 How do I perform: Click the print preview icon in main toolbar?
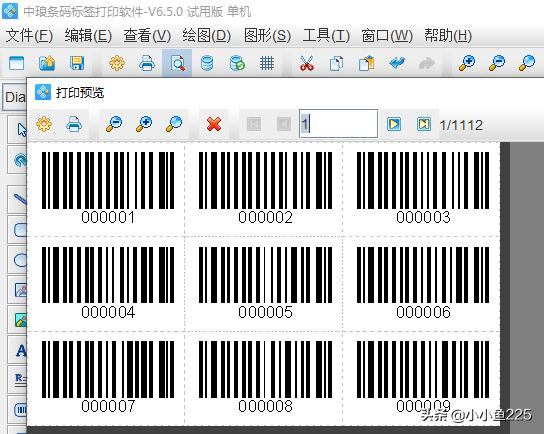pyautogui.click(x=177, y=63)
